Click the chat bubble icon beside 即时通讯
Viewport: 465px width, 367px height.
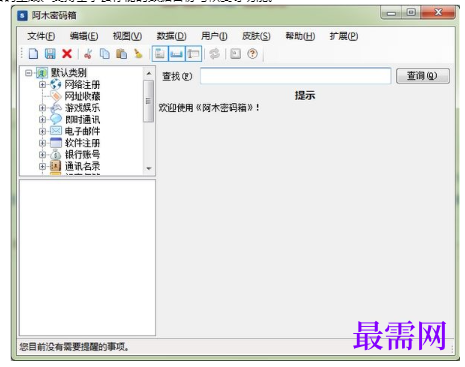click(56, 119)
